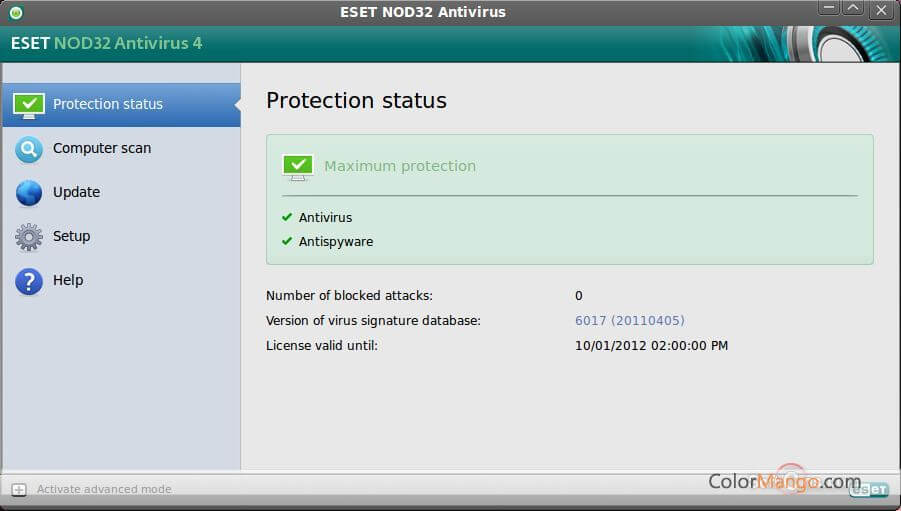Click the Computer scan magnifier icon
The width and height of the screenshot is (901, 511).
29,149
